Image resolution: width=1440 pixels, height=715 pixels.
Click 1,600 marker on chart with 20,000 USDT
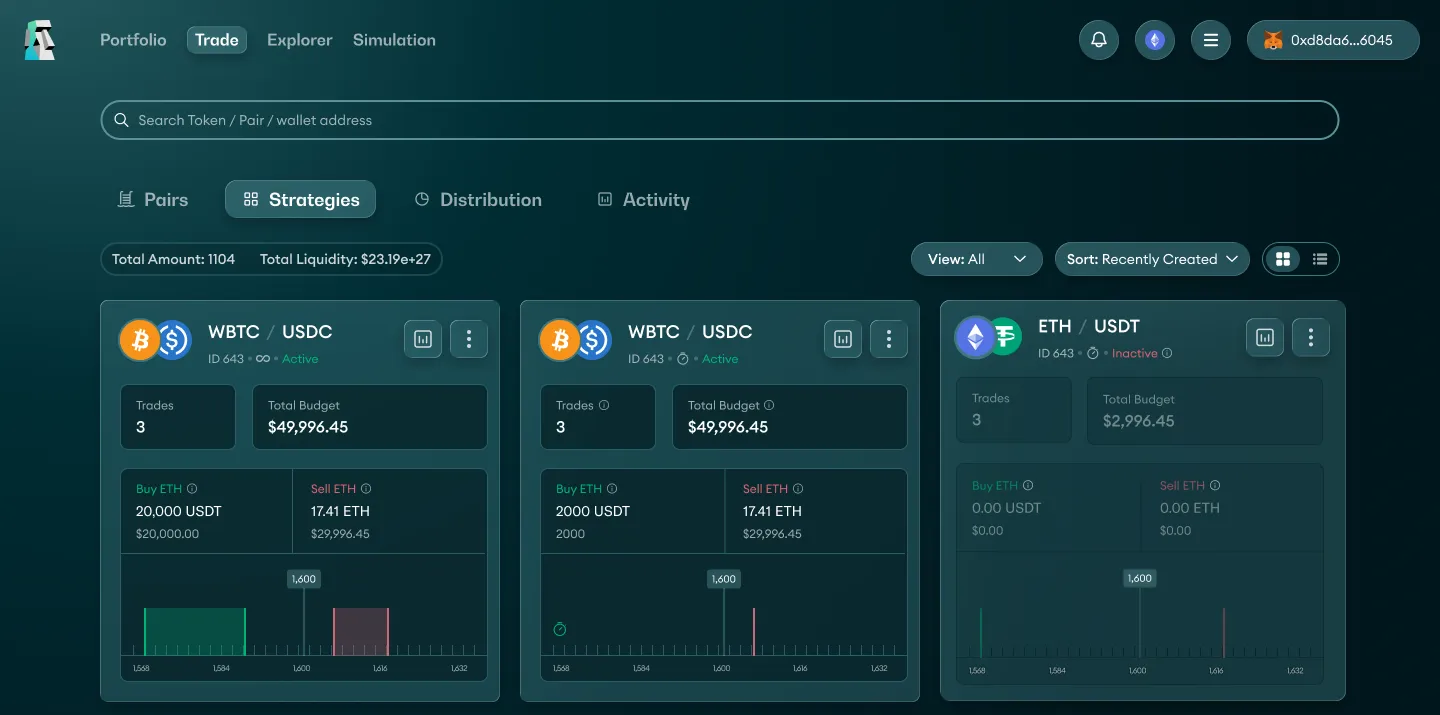(303, 579)
